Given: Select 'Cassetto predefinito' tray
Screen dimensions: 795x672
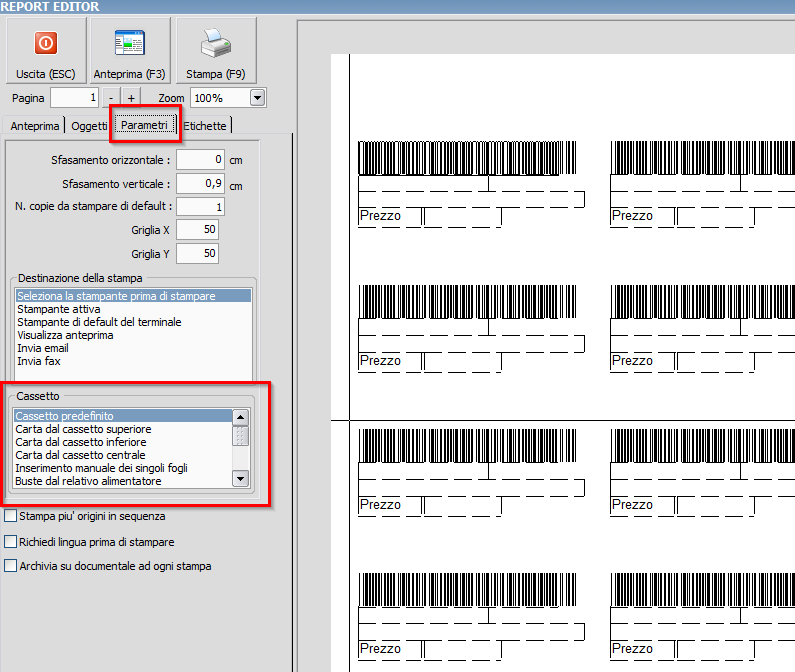Looking at the screenshot, I should click(123, 416).
